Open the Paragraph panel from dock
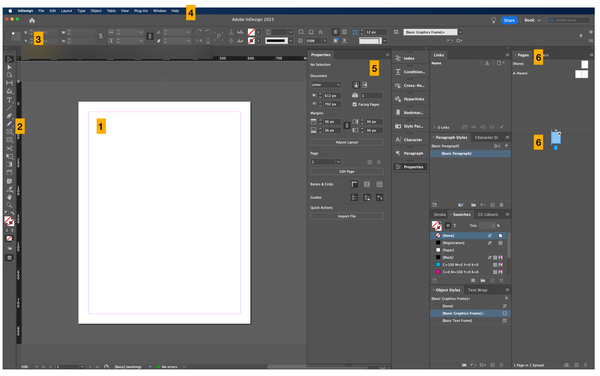 410,153
